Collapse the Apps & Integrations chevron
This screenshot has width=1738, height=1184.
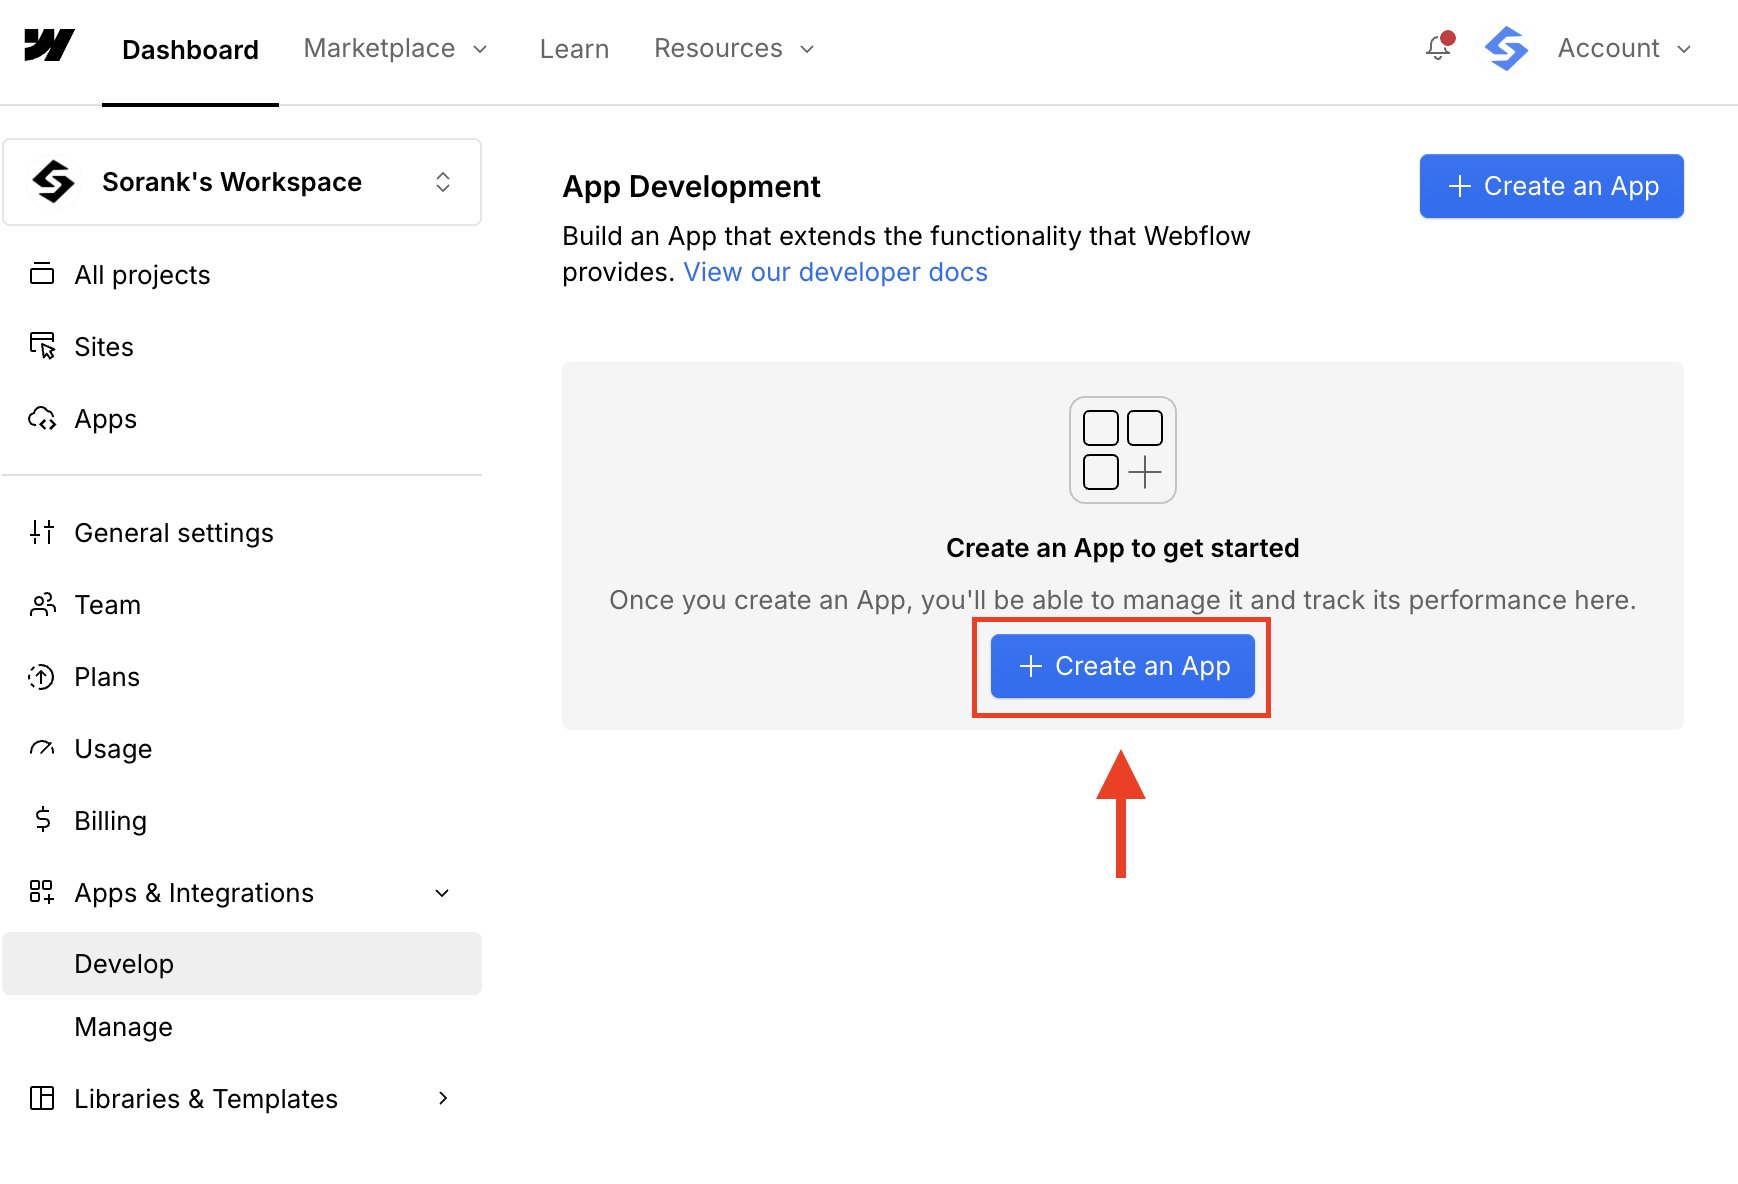442,893
